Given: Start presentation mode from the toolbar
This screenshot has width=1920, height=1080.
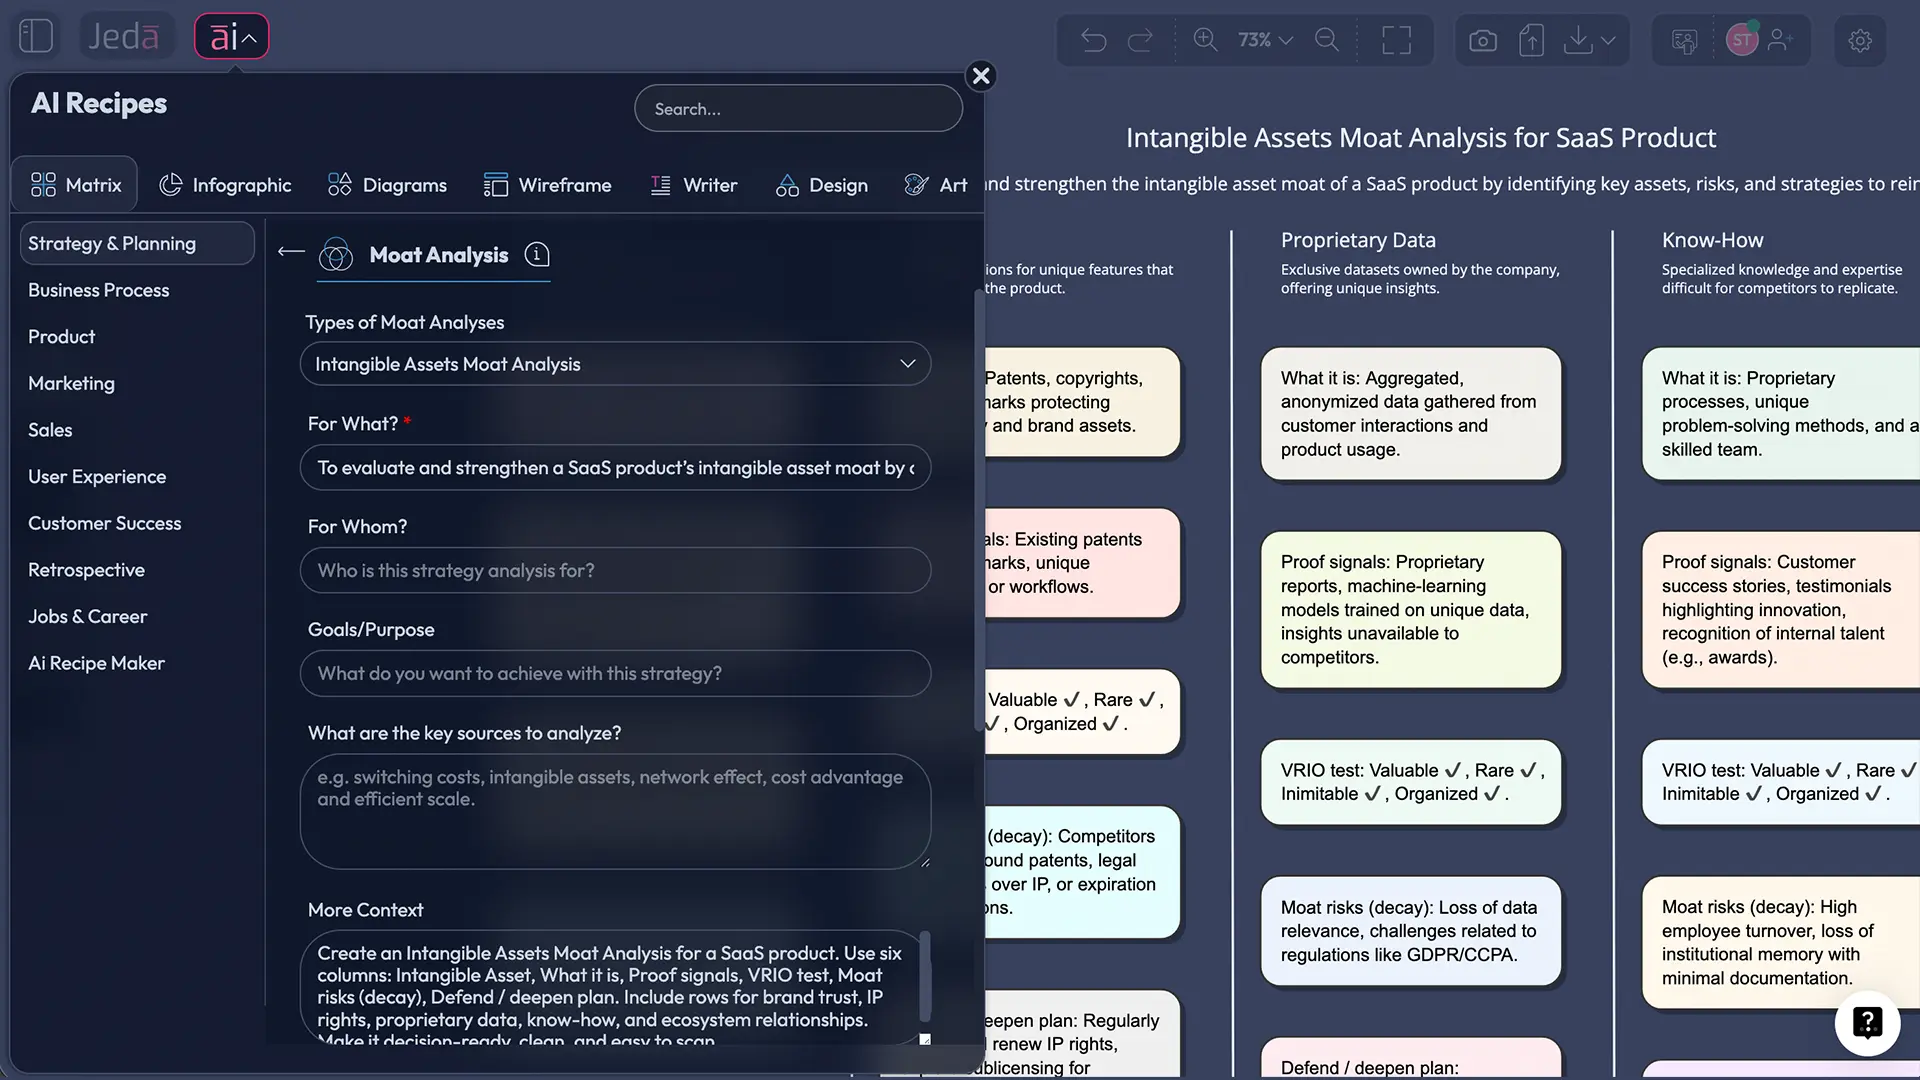Looking at the screenshot, I should (1684, 40).
